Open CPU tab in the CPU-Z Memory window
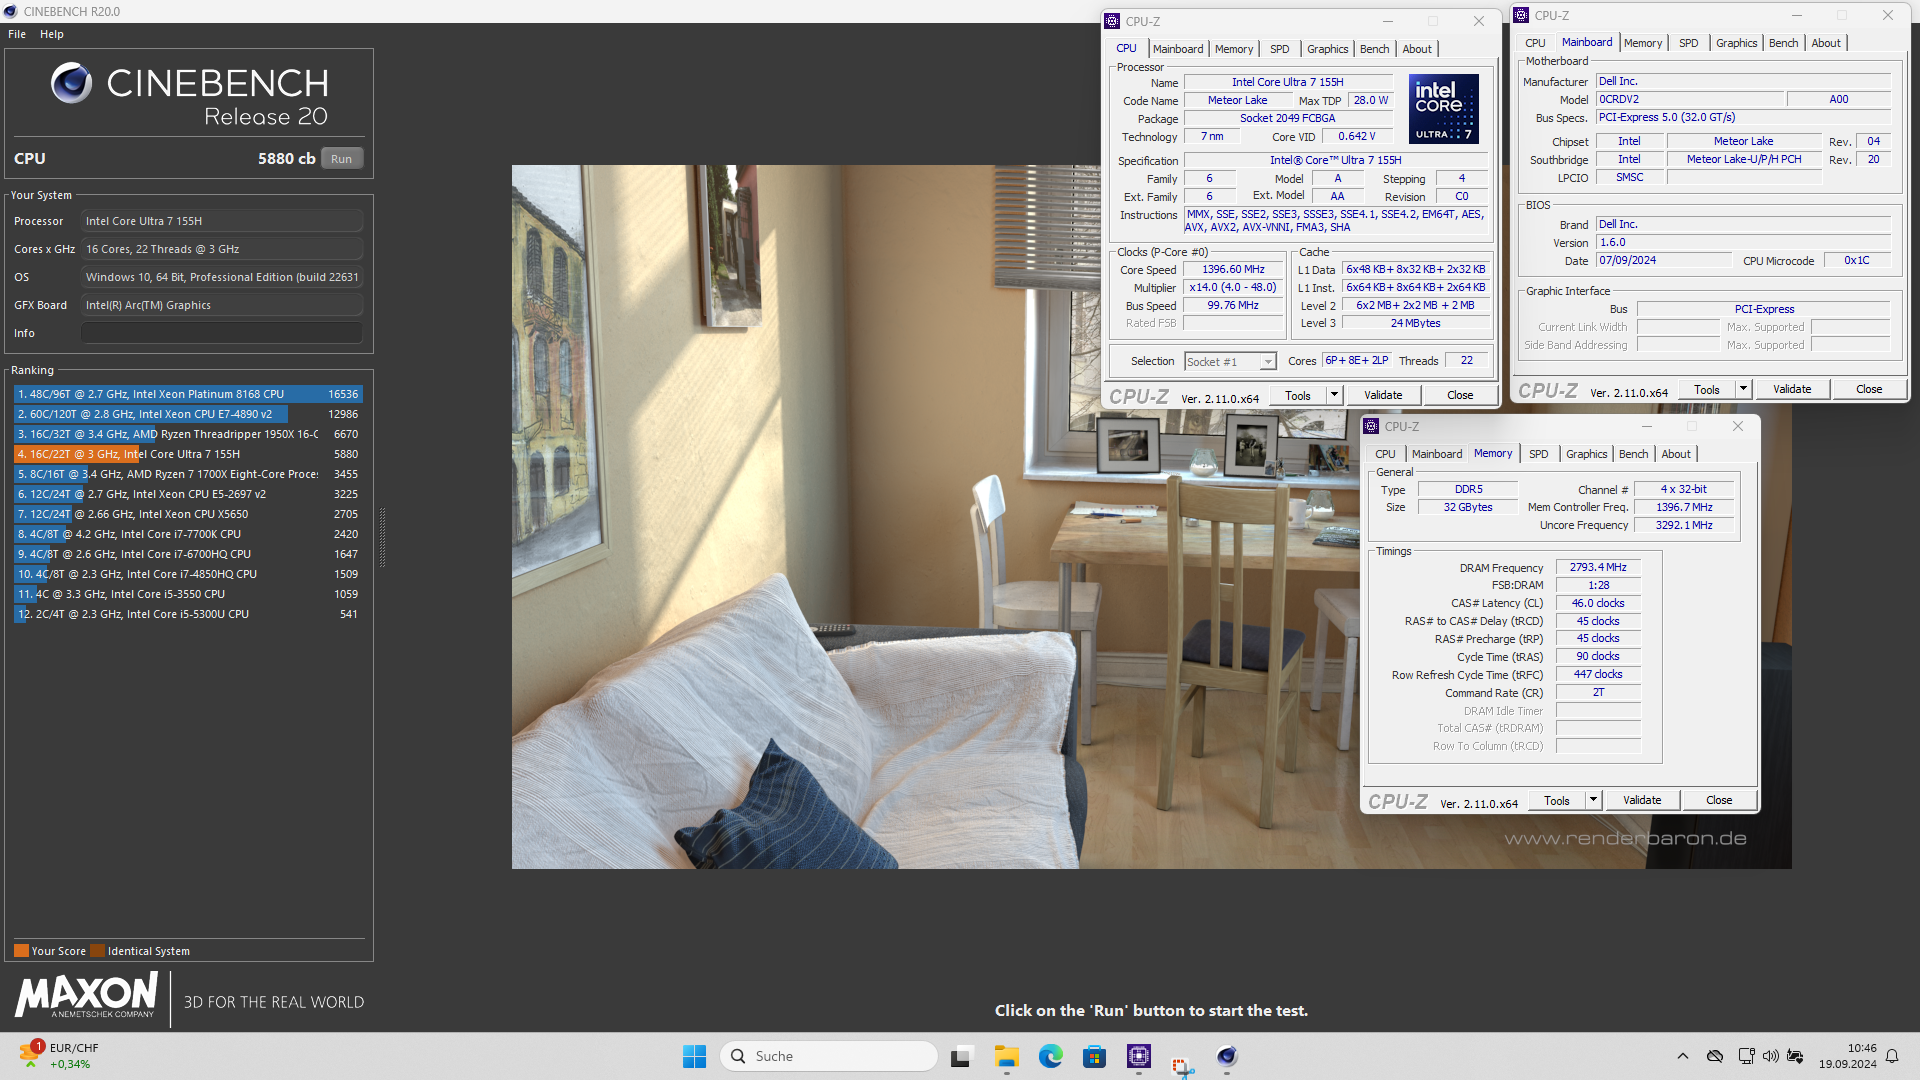 1385,454
